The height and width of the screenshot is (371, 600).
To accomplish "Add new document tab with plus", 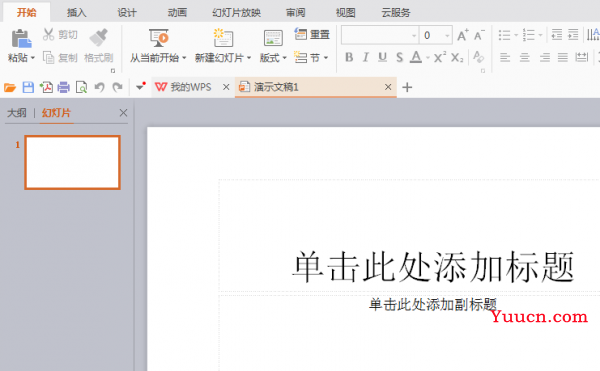I will (407, 87).
